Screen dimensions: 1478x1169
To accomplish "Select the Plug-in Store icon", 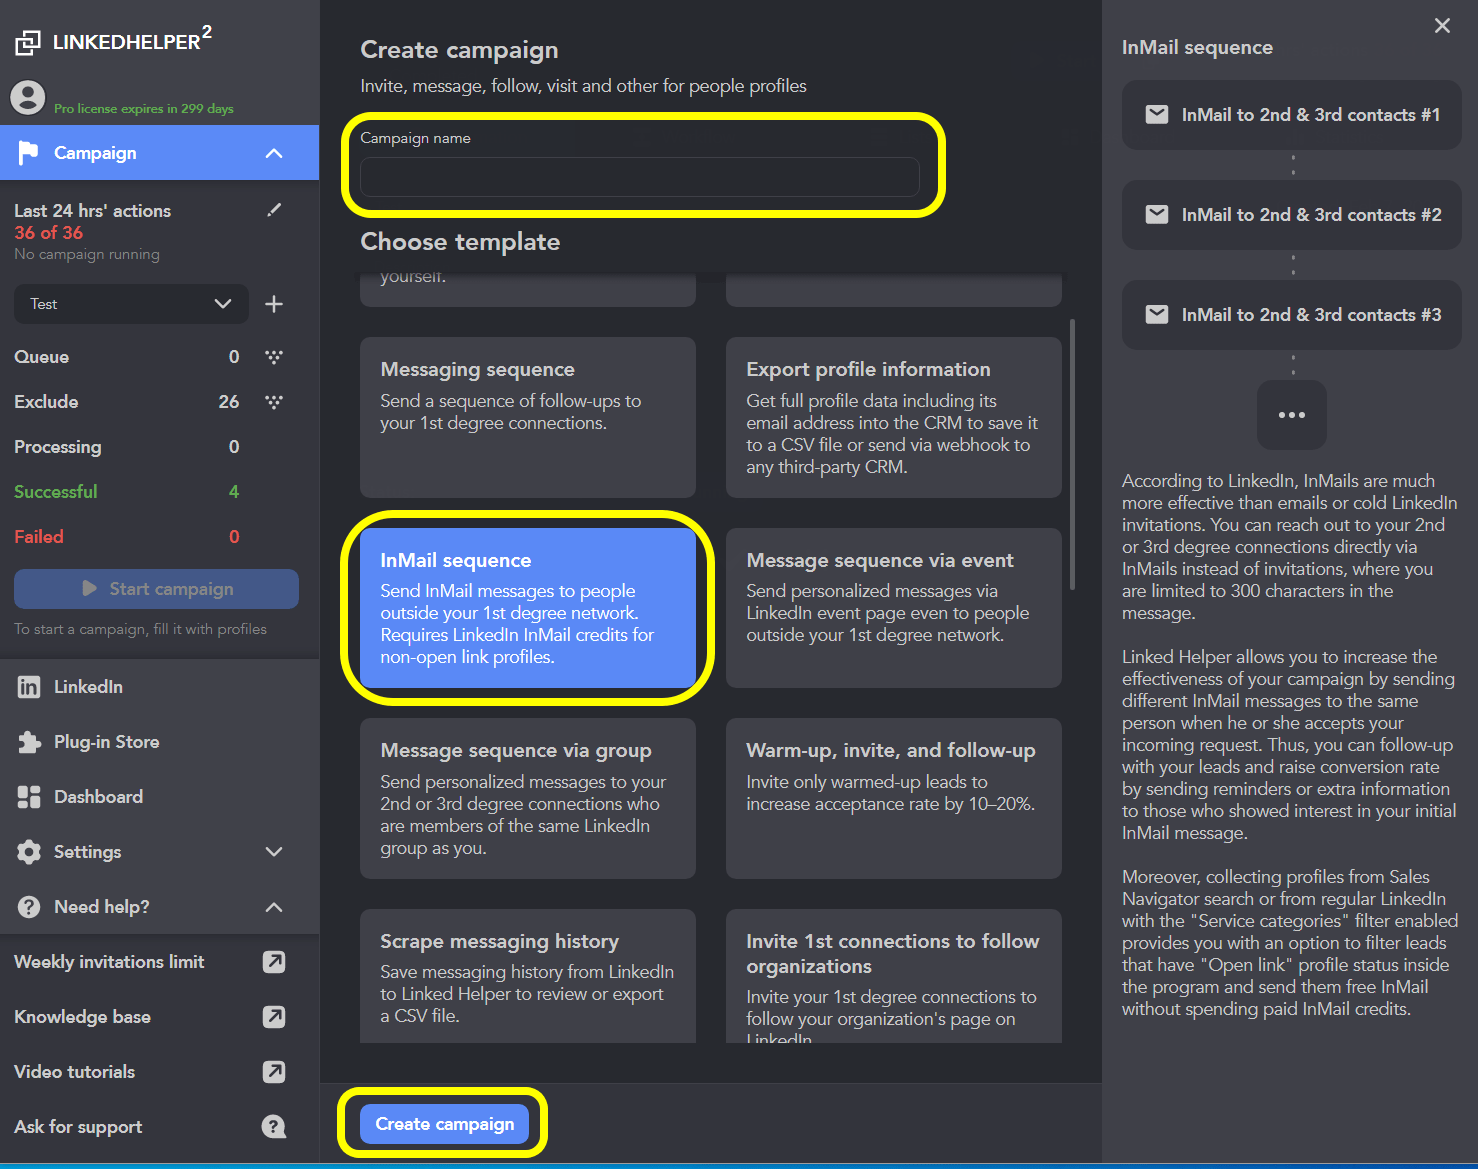I will 27,741.
